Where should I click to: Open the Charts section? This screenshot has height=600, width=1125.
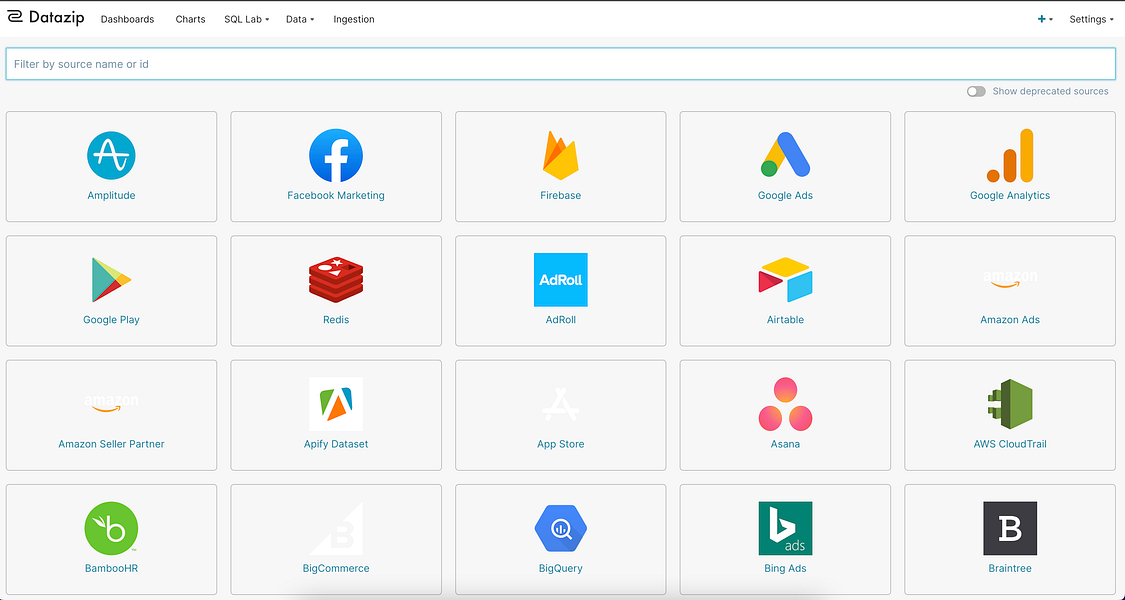click(190, 18)
